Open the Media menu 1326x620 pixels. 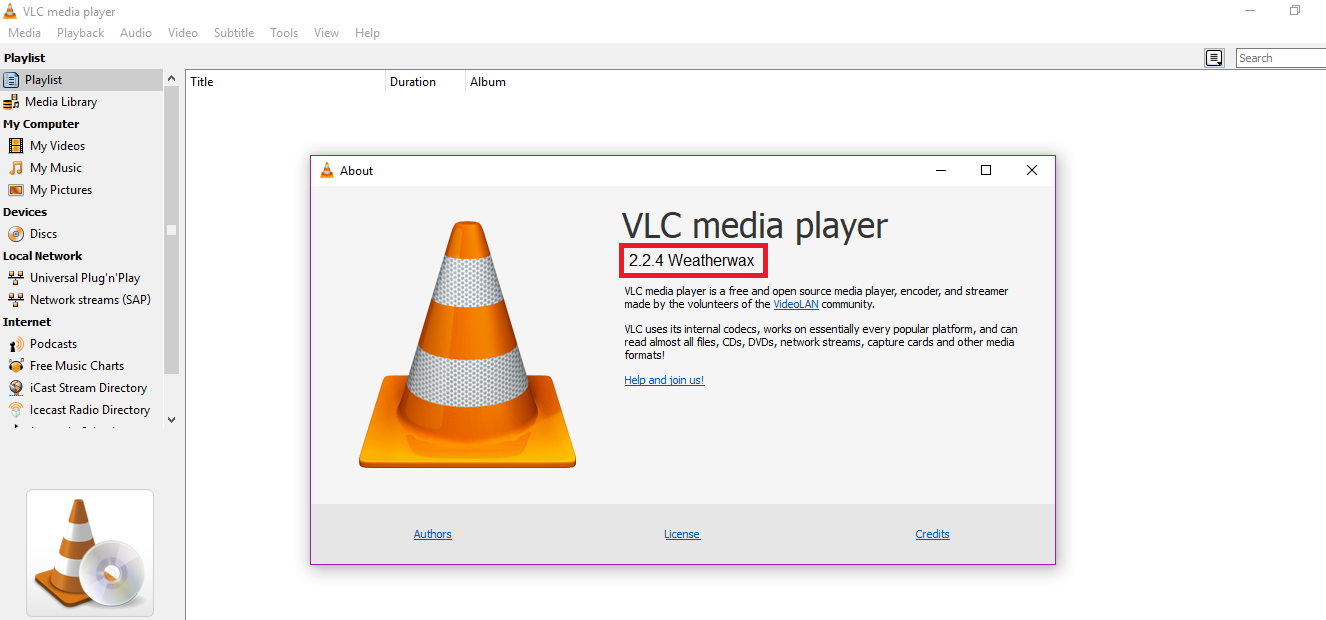[25, 33]
